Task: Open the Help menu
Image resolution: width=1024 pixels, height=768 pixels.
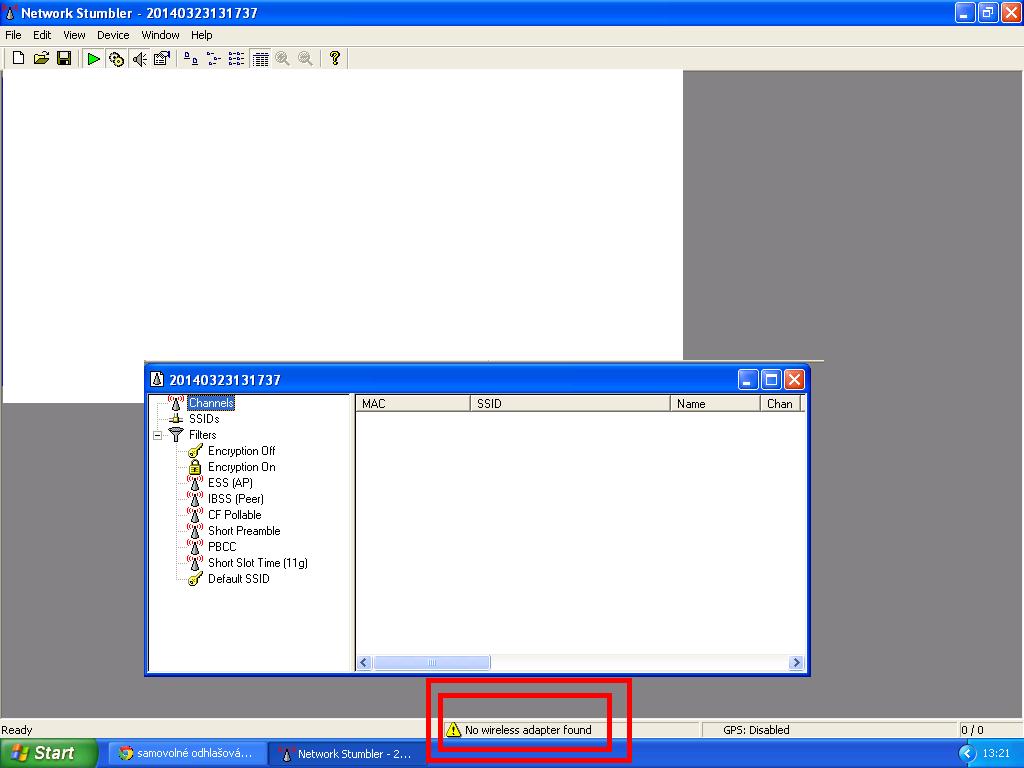Action: tap(201, 35)
